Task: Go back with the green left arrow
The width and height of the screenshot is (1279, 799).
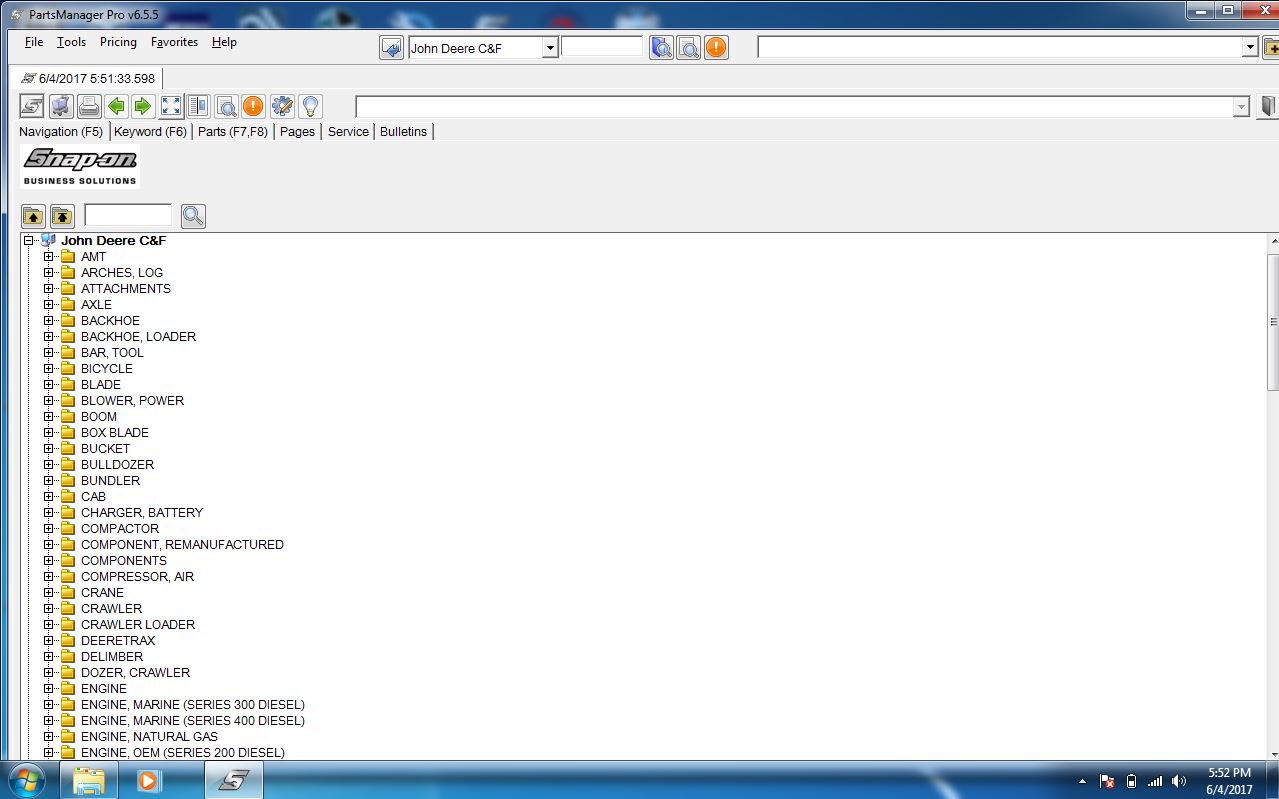Action: (x=117, y=106)
